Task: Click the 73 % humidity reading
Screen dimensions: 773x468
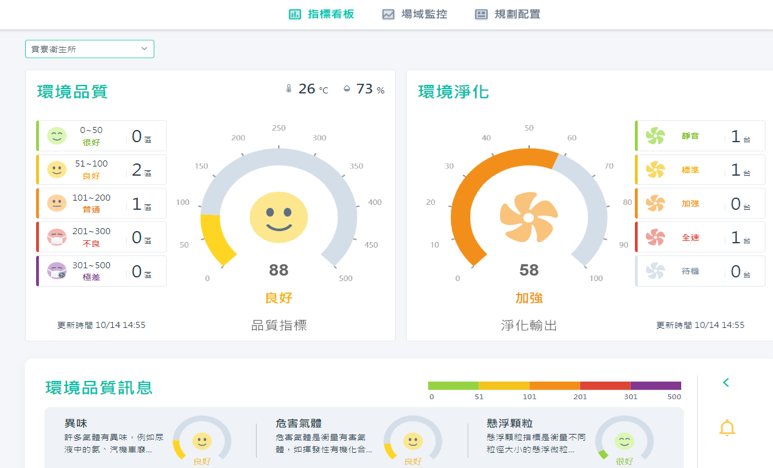Action: pyautogui.click(x=370, y=89)
